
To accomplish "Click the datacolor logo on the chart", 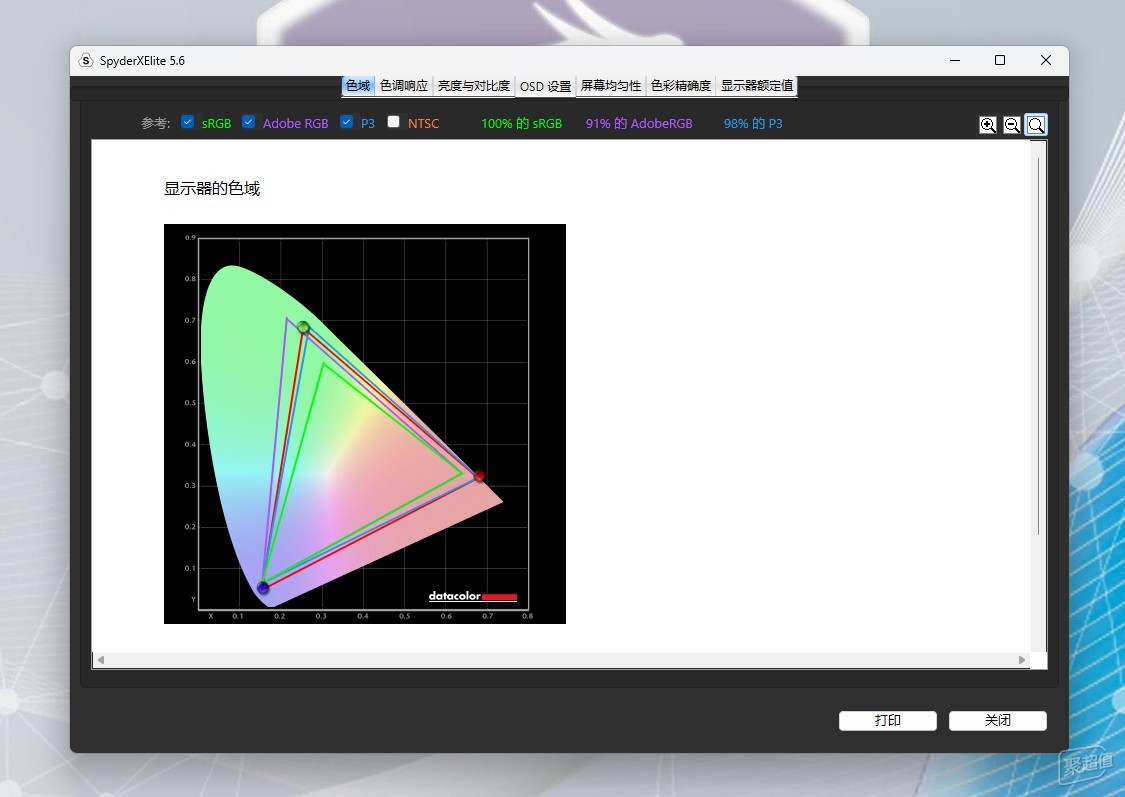I will point(473,596).
